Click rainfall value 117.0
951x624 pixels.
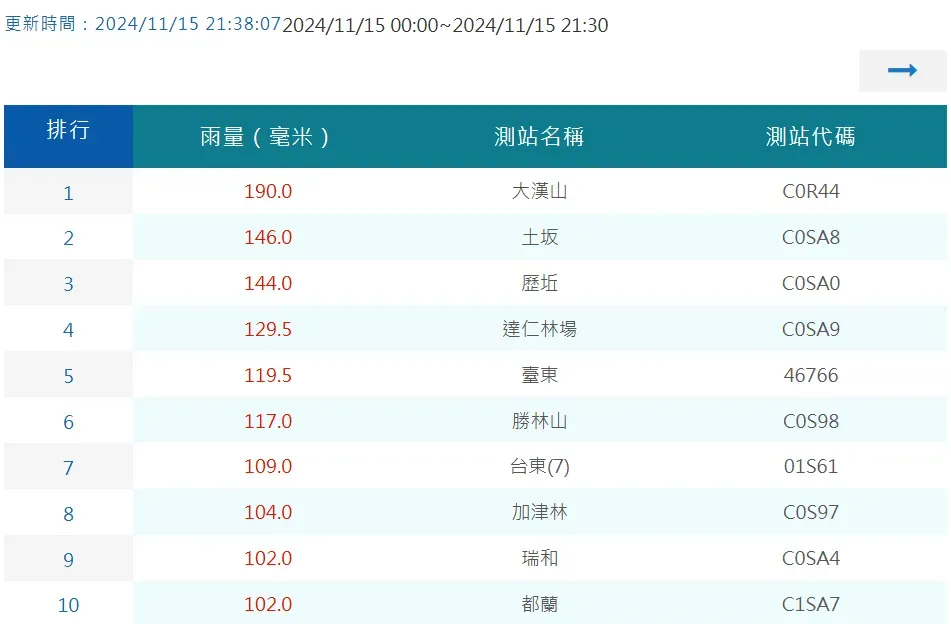268,421
